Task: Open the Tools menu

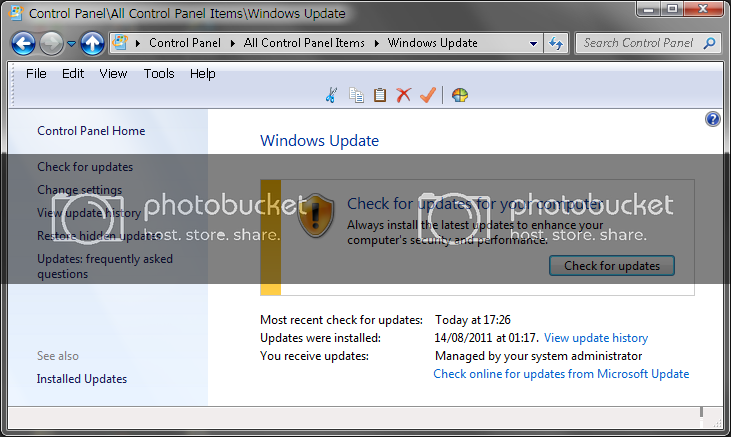Action: click(159, 74)
